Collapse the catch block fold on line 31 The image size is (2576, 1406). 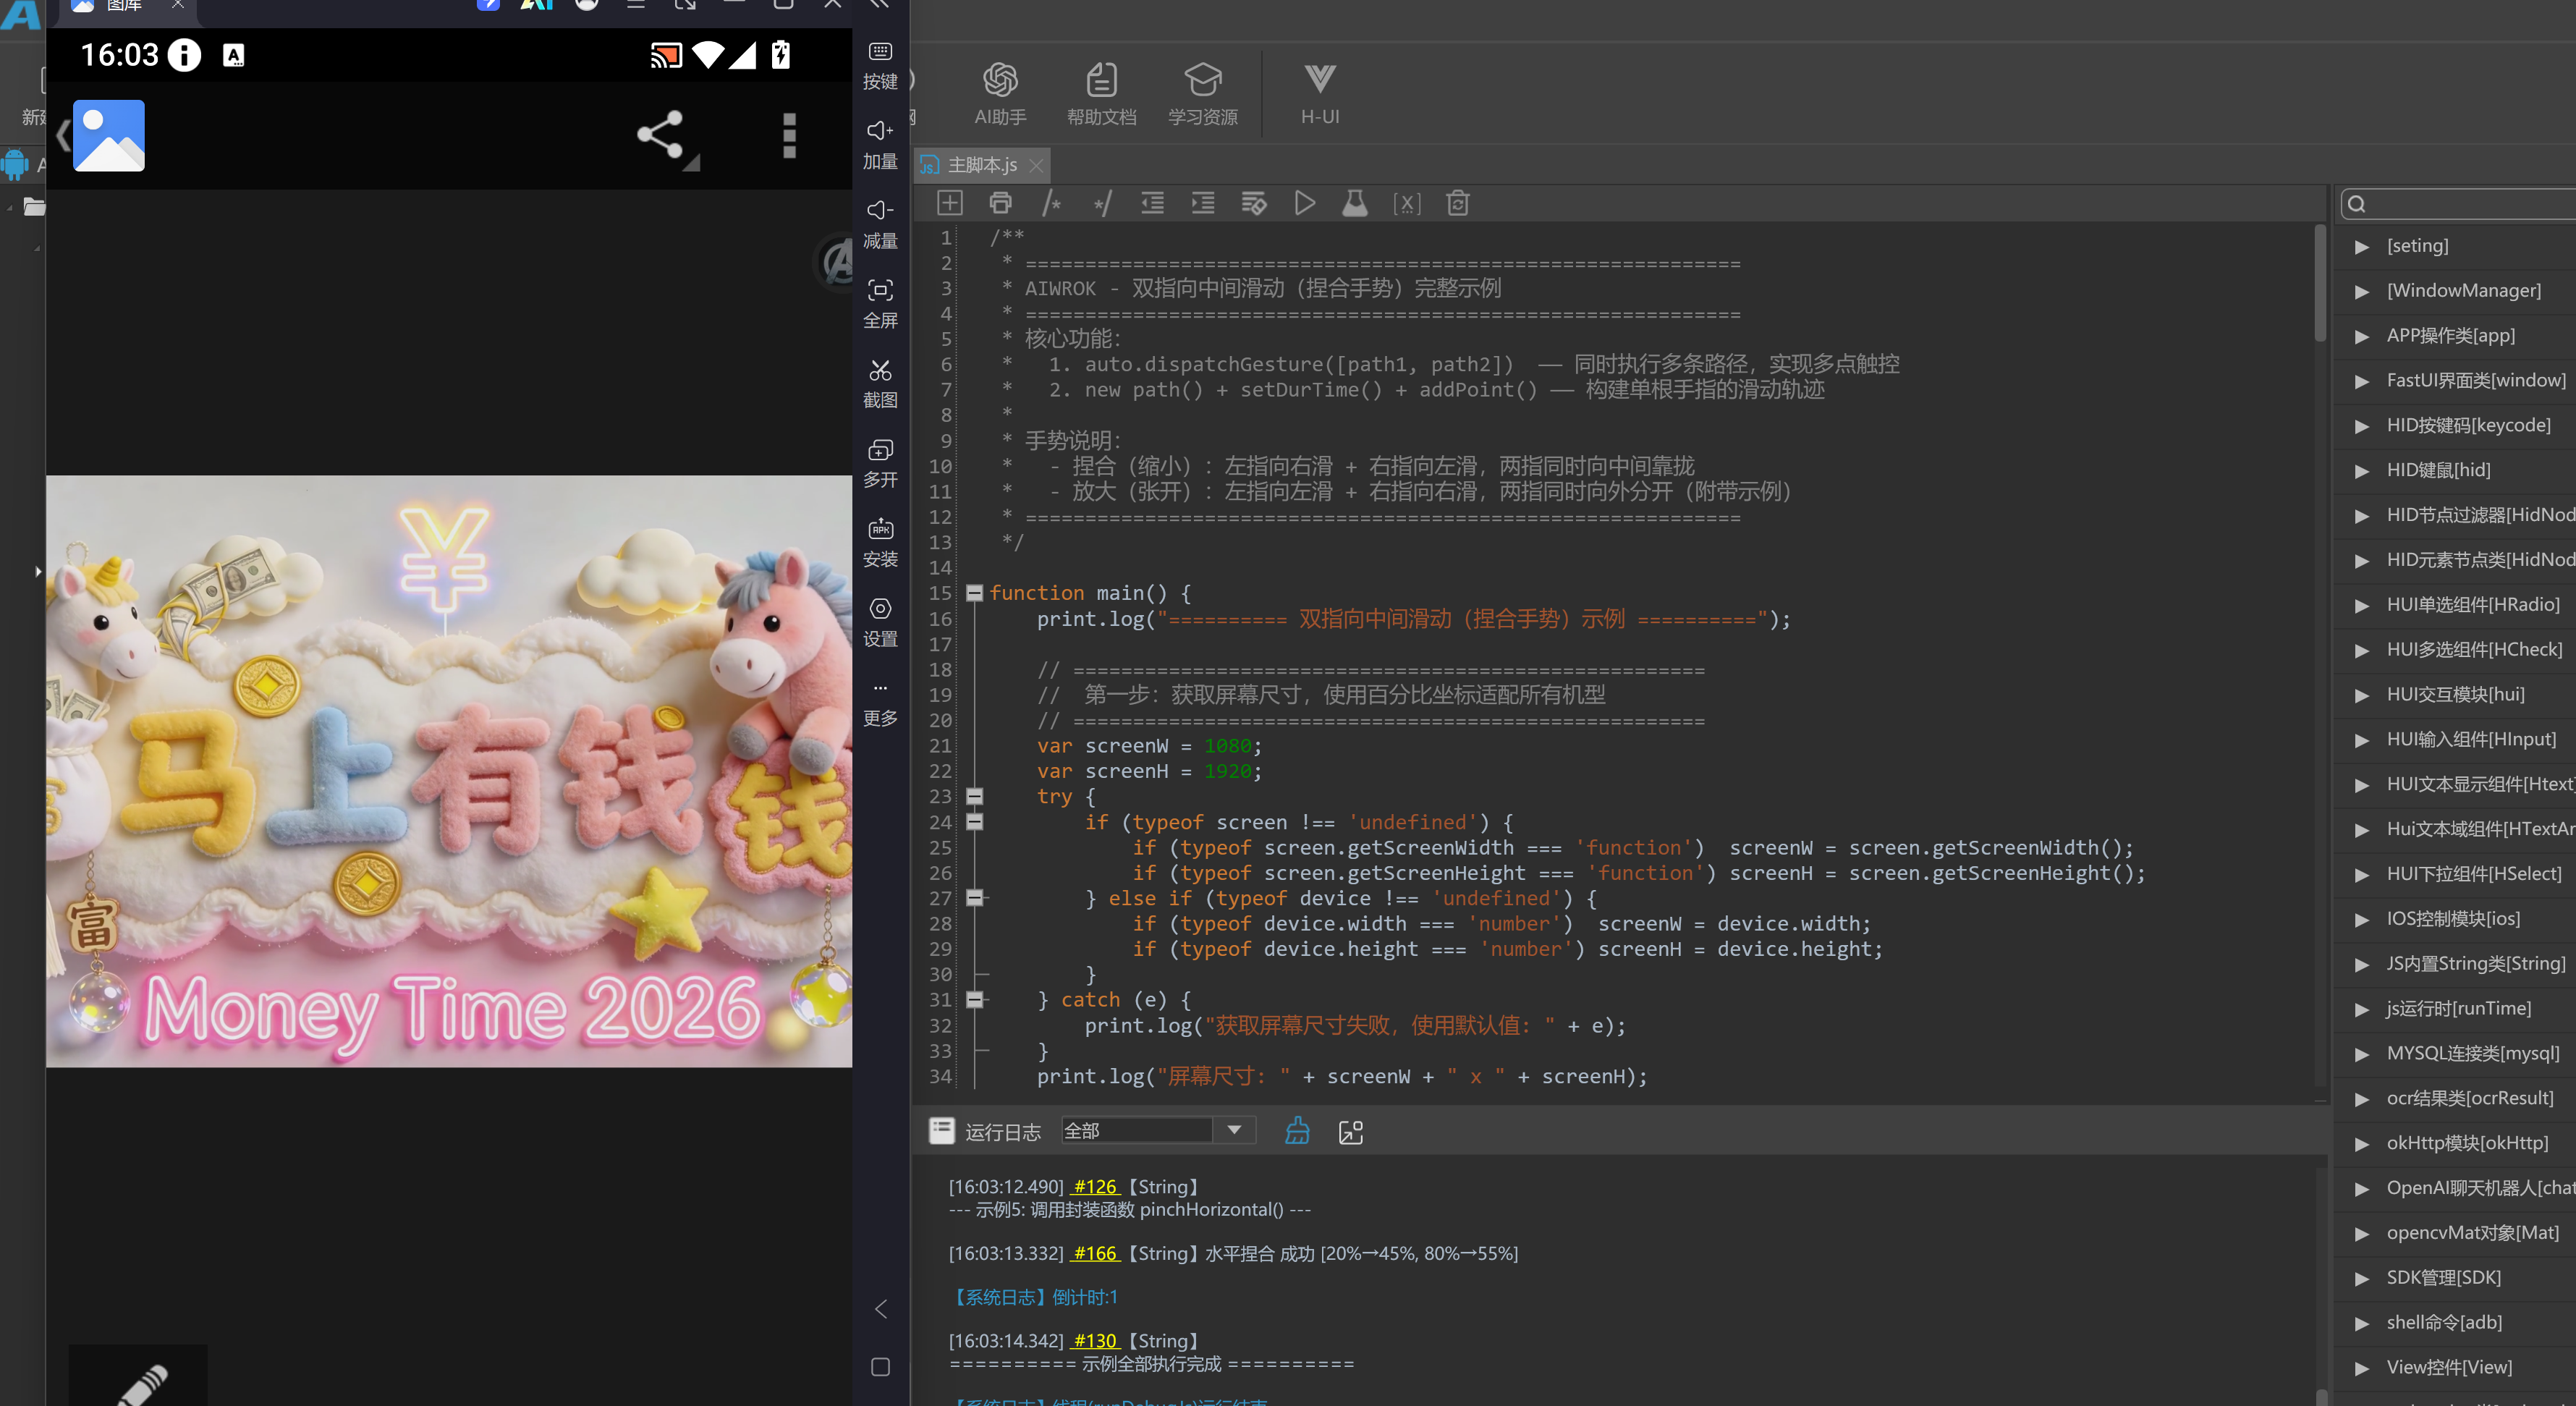[974, 1000]
